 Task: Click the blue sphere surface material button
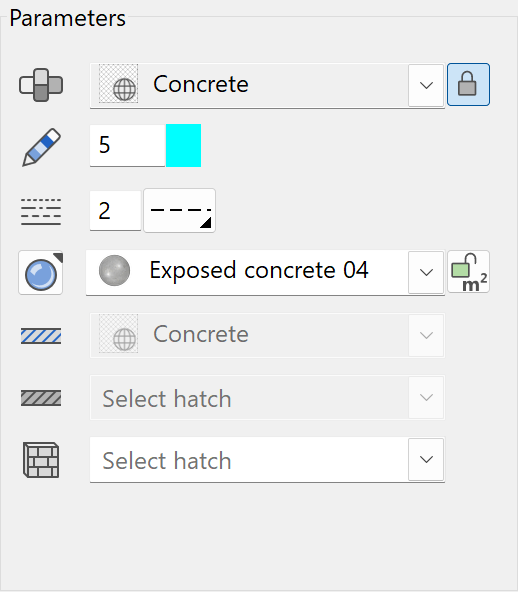[41, 273]
